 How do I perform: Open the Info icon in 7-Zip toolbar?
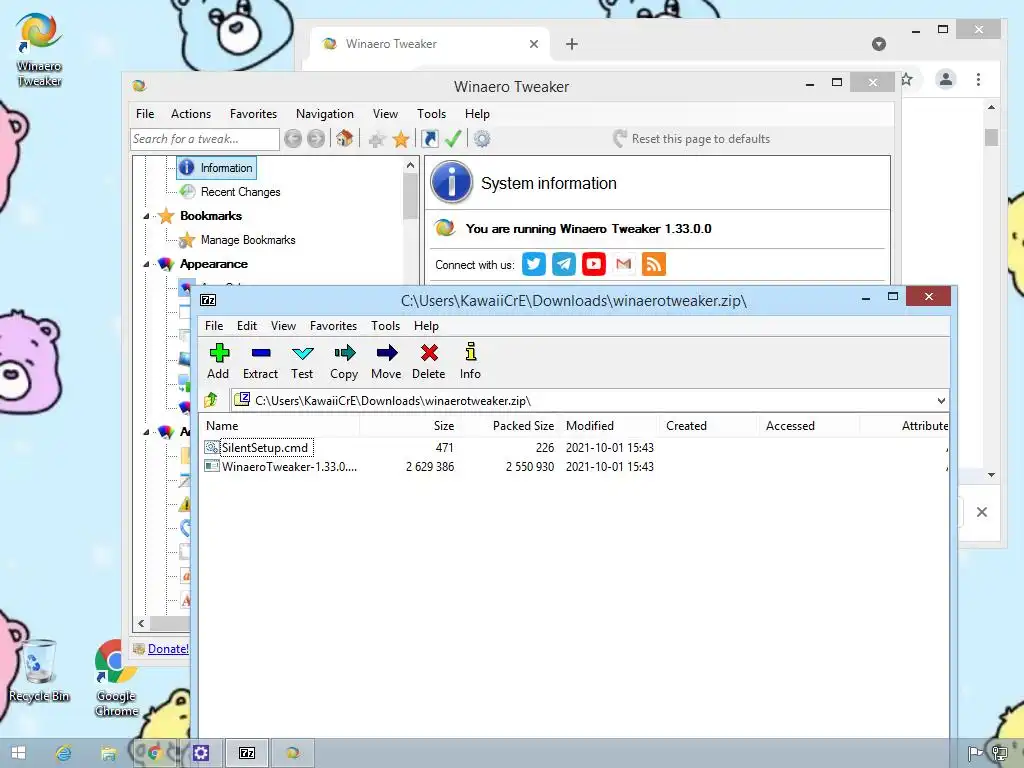pyautogui.click(x=470, y=352)
